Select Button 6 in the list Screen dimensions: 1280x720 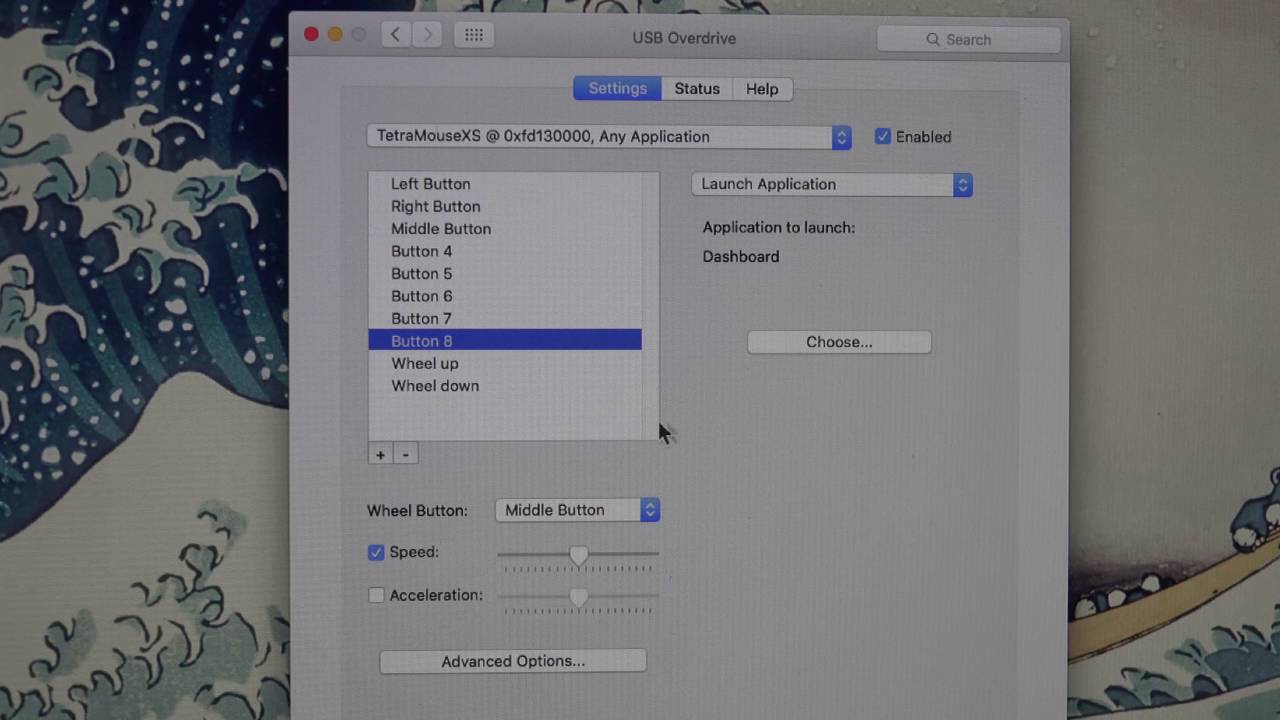coord(505,296)
